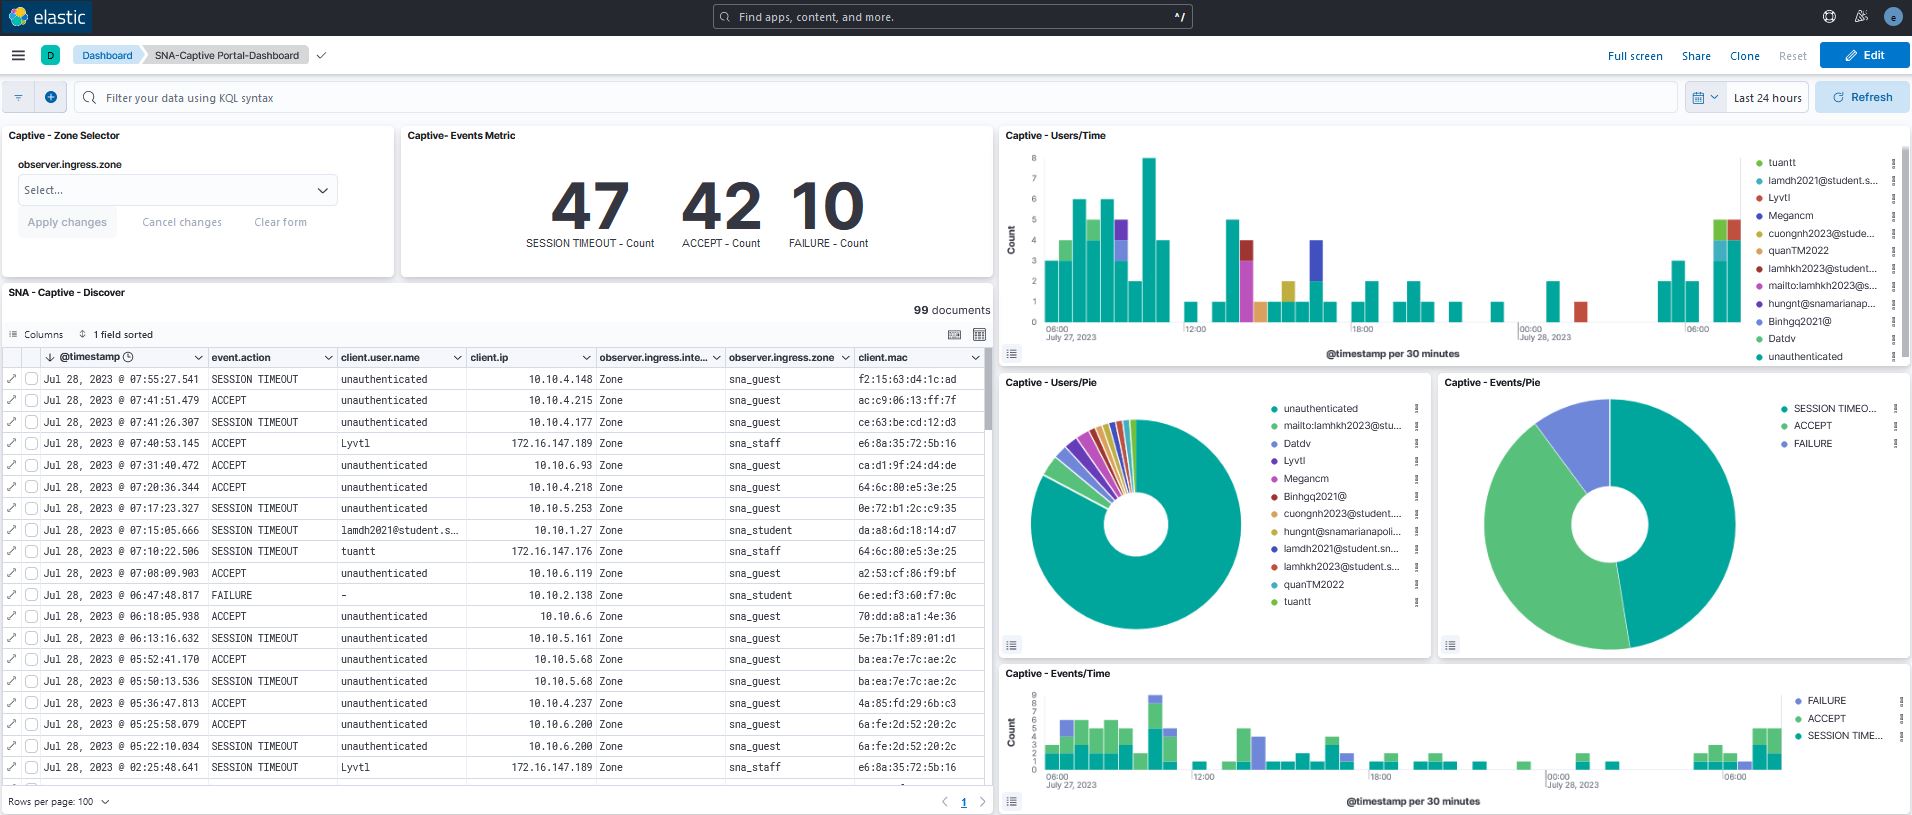The image size is (1912, 815).
Task: Open the newsfeed icon in header
Action: (1861, 17)
